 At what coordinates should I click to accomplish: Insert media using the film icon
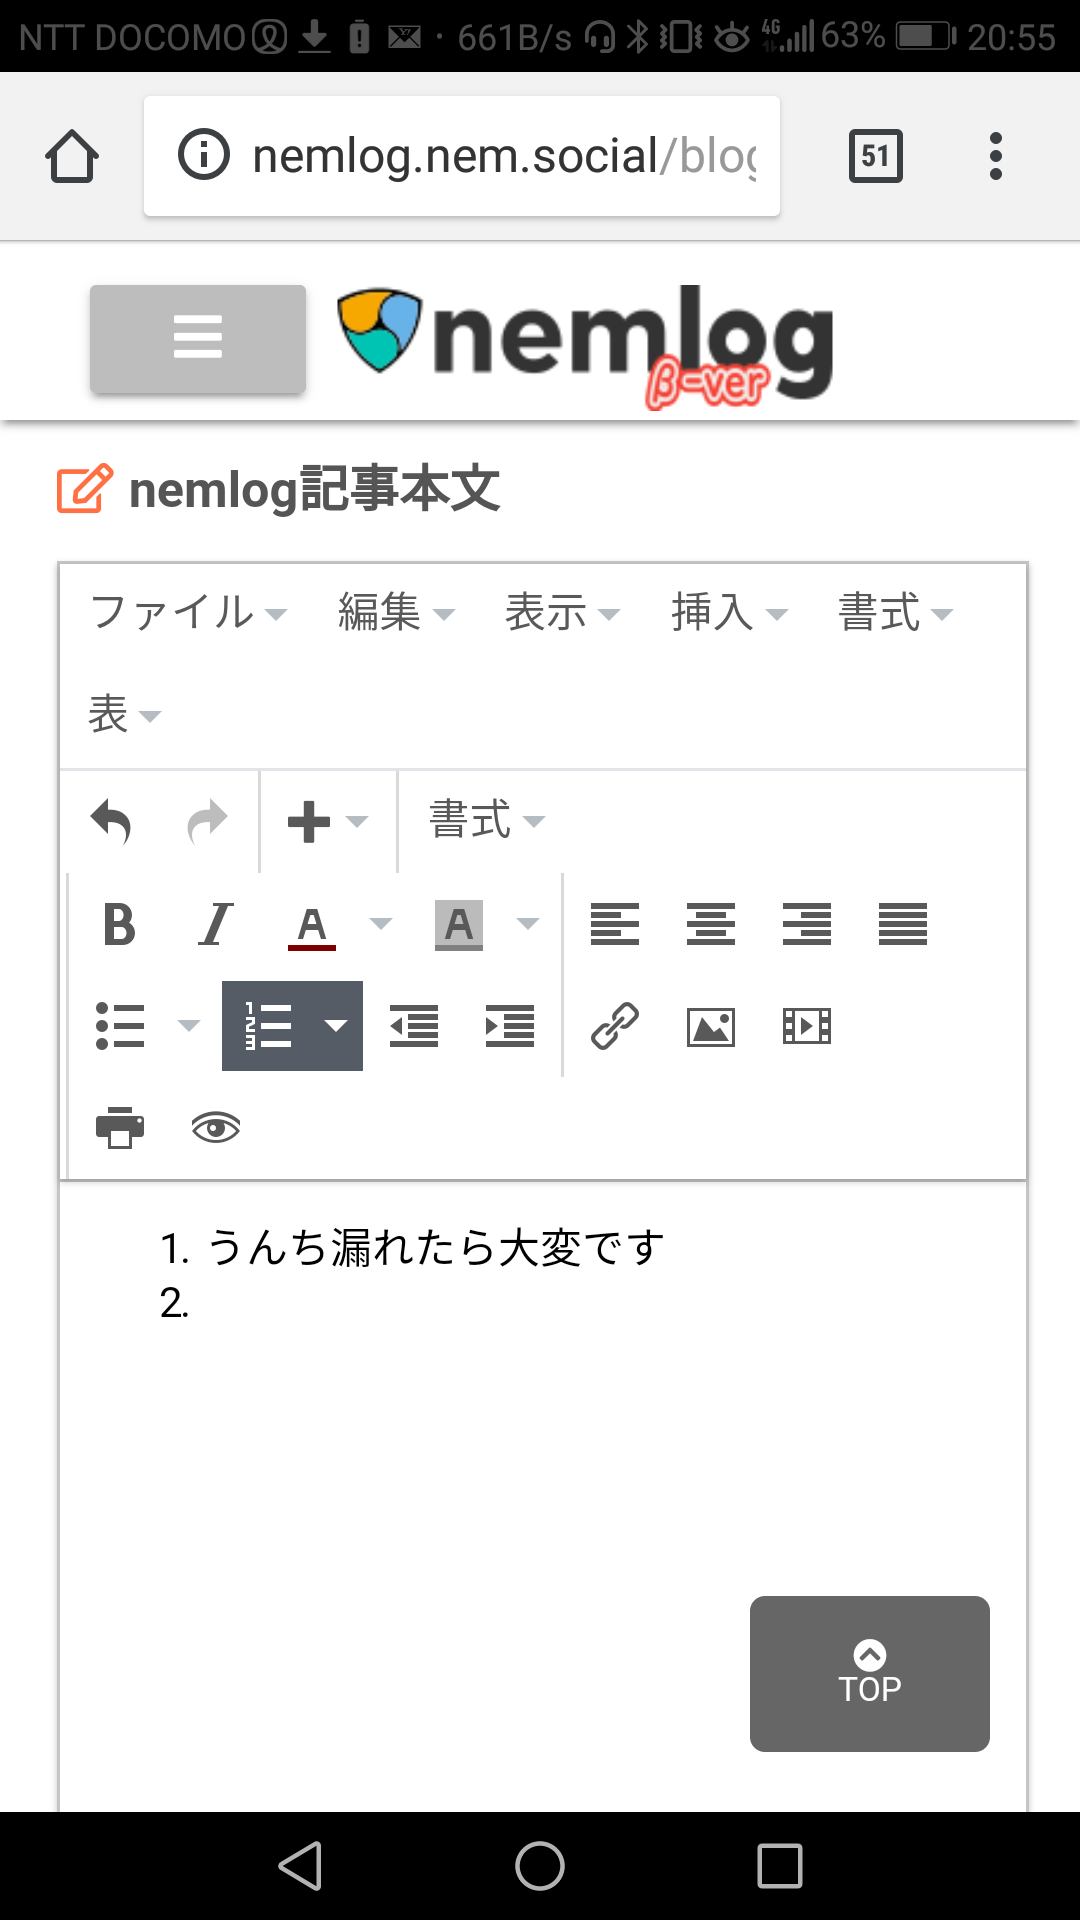(x=806, y=1026)
